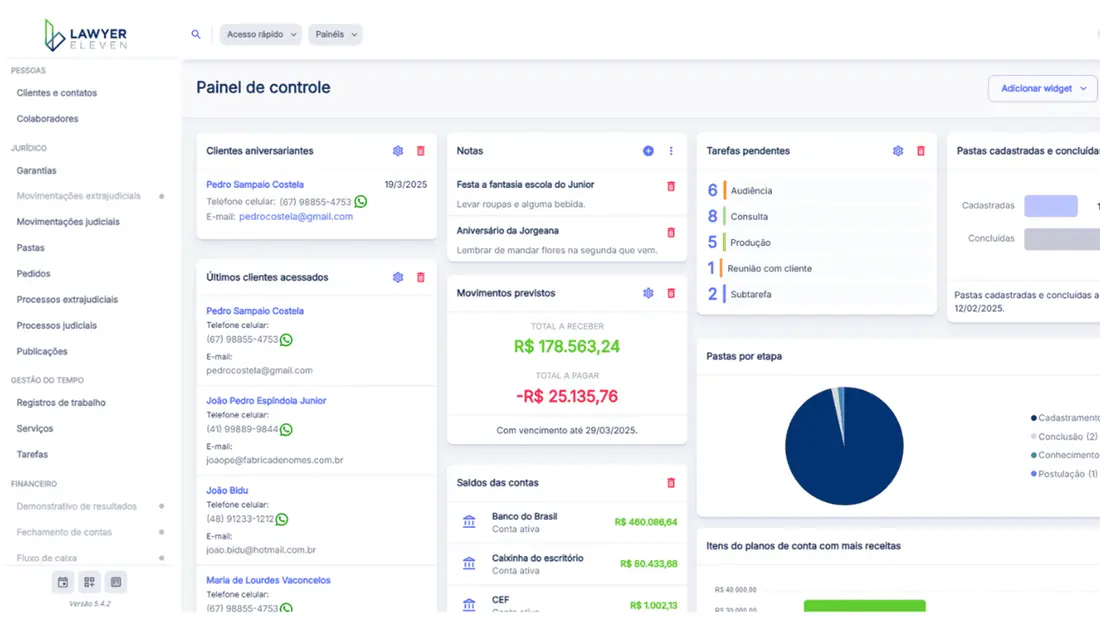Open Colaboradores in the sidebar
The height and width of the screenshot is (619, 1100).
(x=47, y=119)
